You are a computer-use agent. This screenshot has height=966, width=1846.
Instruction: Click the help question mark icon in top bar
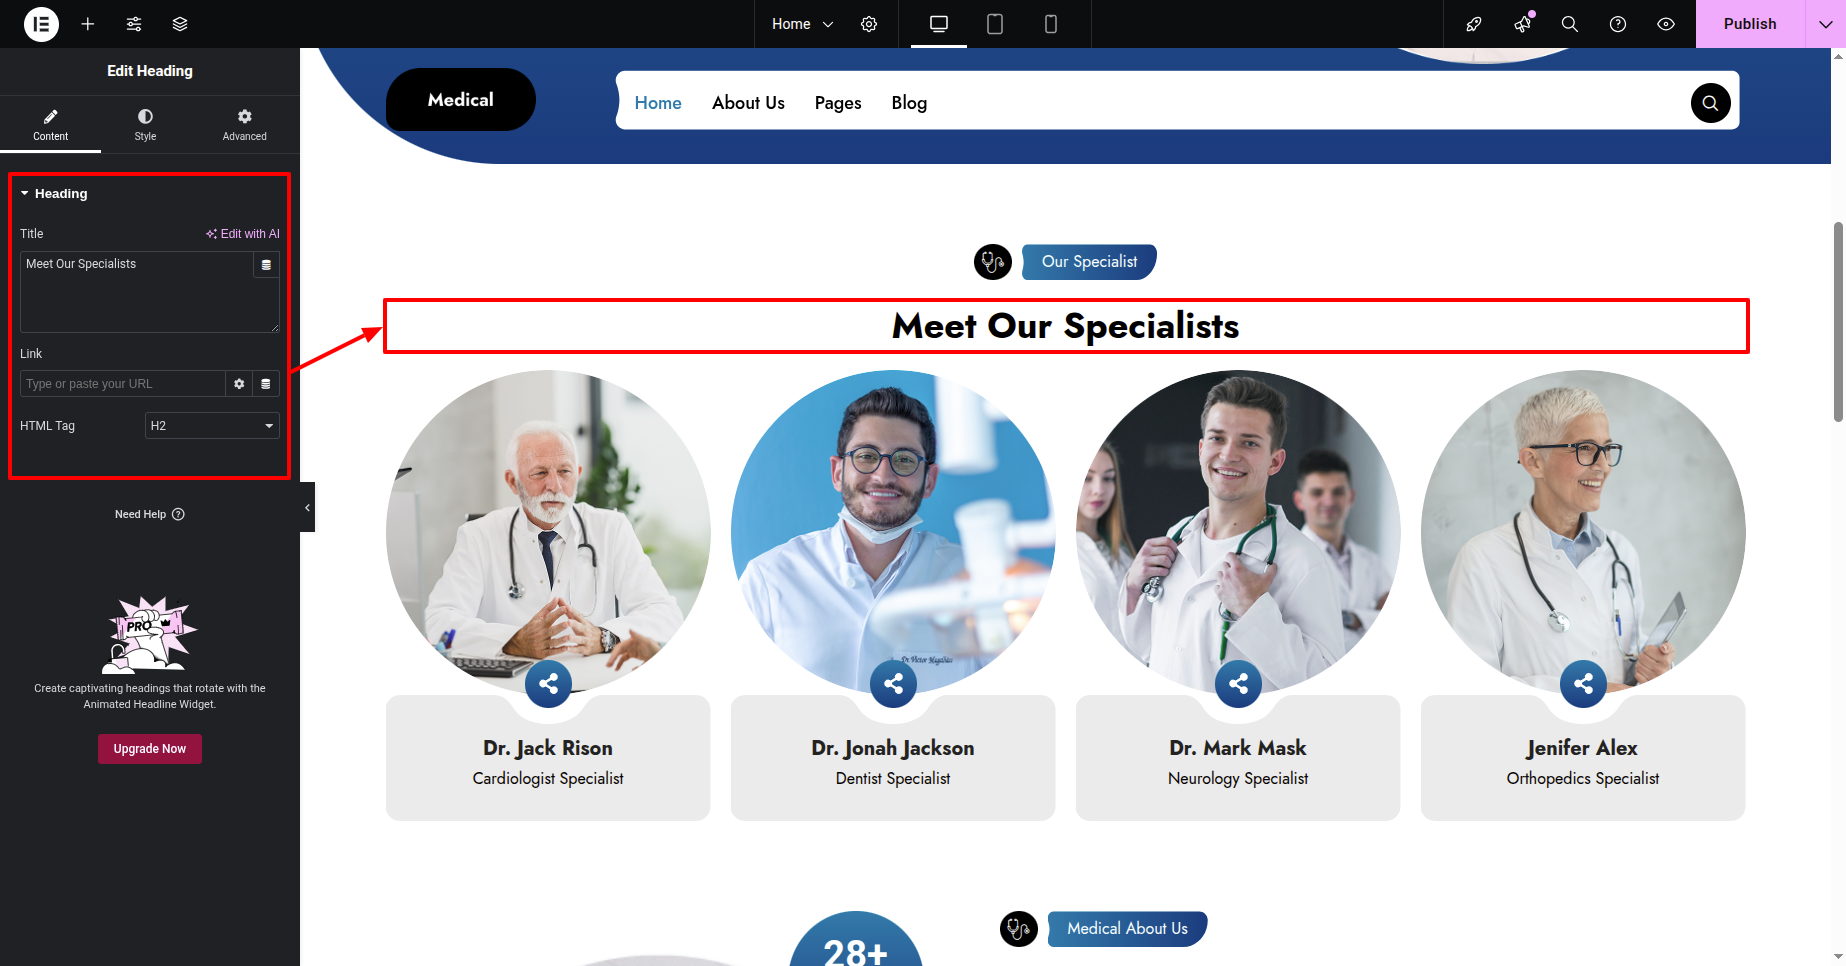pyautogui.click(x=1618, y=24)
